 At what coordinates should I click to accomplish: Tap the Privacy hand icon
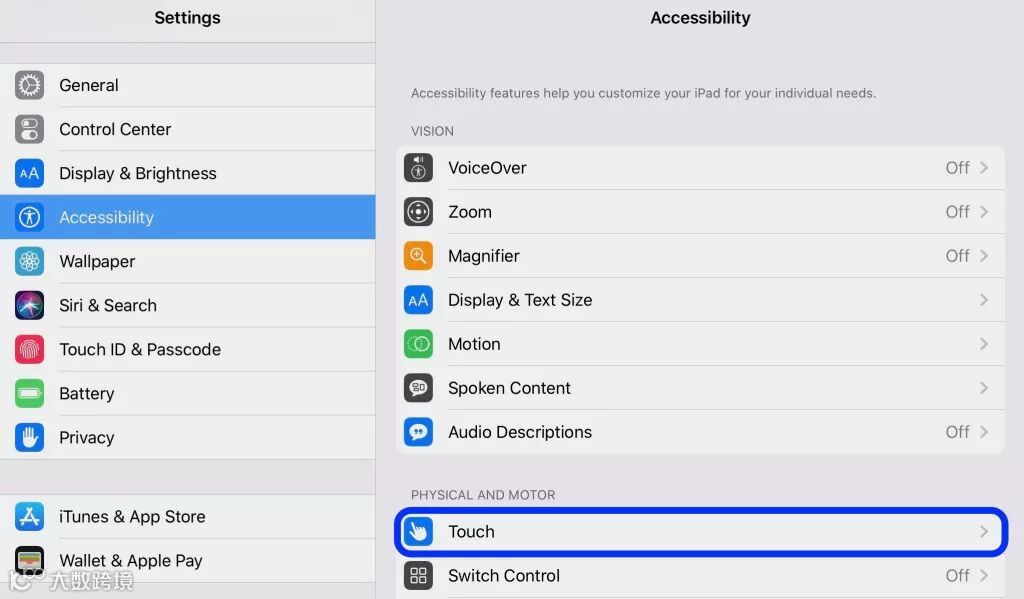point(29,437)
